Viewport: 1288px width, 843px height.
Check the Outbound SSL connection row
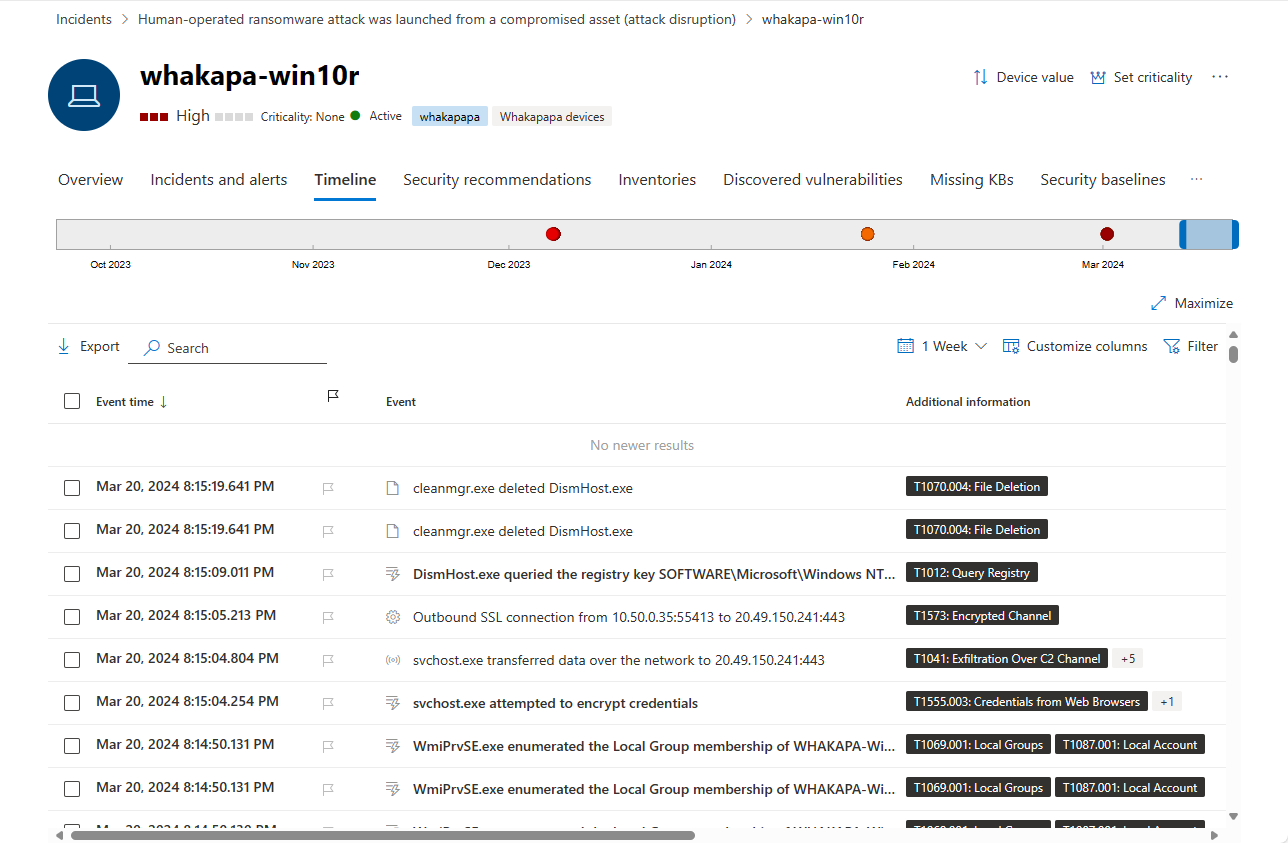tap(72, 617)
